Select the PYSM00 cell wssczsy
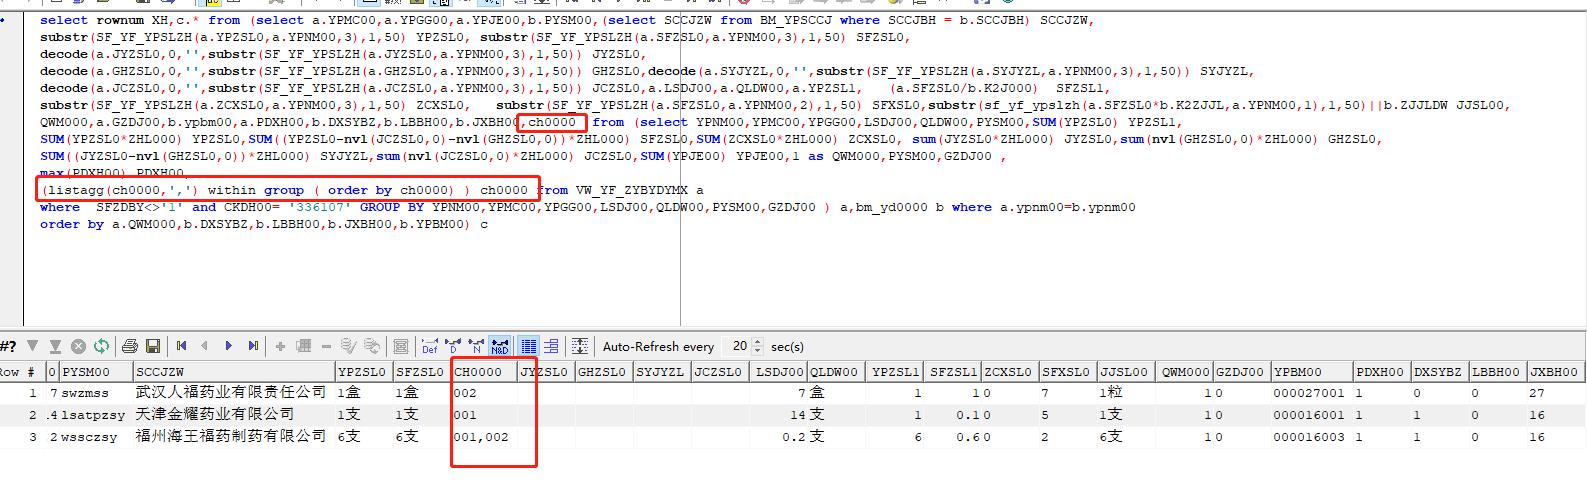 95,436
